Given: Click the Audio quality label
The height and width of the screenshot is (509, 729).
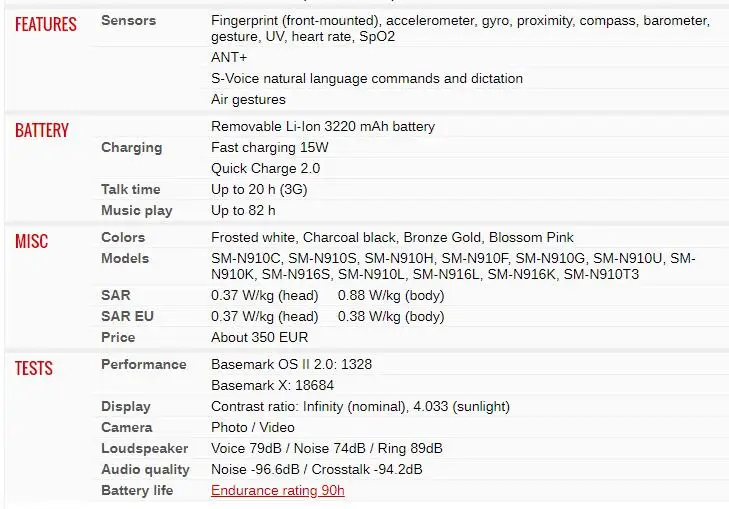Looking at the screenshot, I should click(145, 470).
